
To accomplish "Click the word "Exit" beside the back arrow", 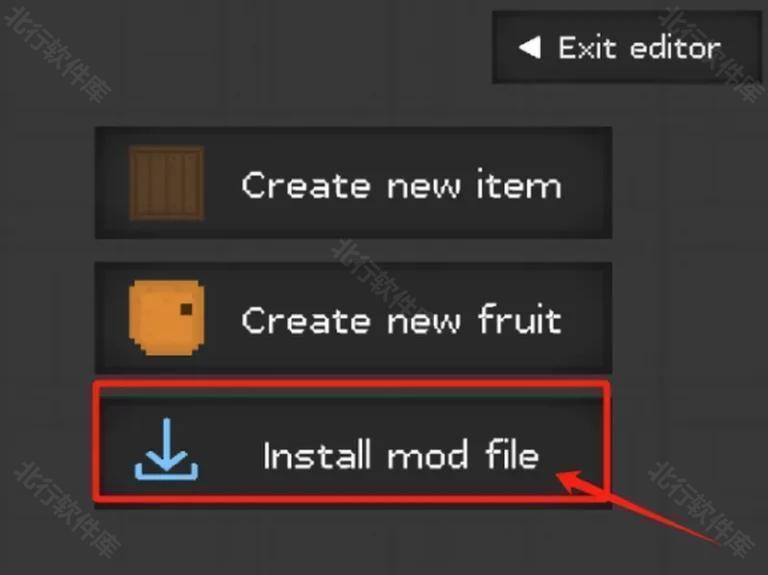I will 587,48.
